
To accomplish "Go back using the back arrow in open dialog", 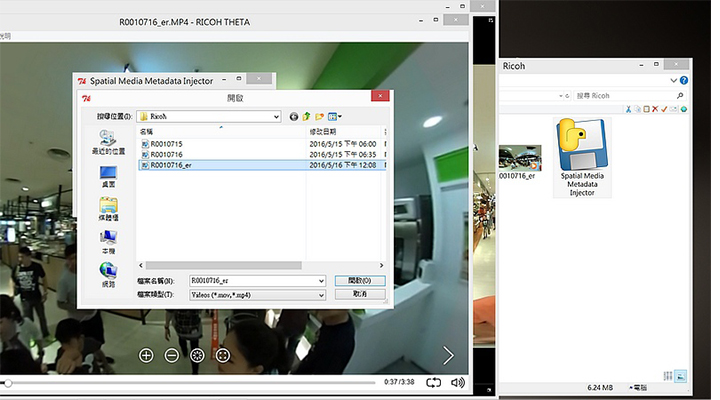I will (294, 117).
